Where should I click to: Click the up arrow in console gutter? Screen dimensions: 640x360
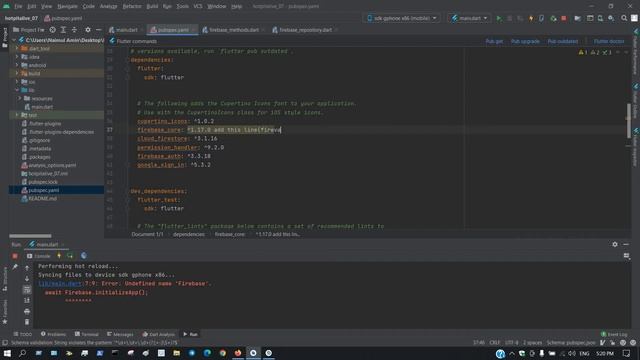tap(27, 268)
